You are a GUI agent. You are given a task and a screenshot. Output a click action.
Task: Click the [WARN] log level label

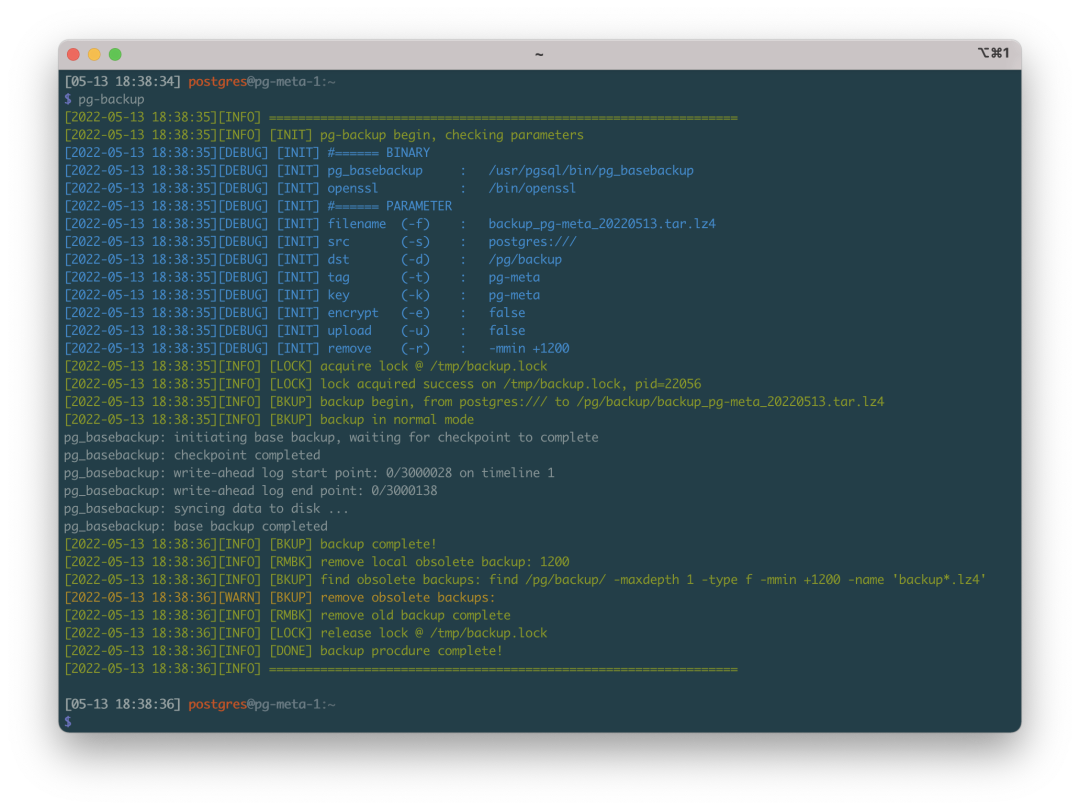click(x=240, y=597)
